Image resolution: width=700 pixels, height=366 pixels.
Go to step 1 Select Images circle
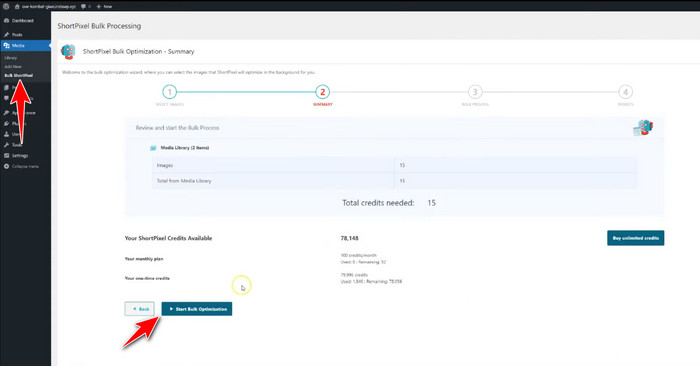click(x=170, y=92)
